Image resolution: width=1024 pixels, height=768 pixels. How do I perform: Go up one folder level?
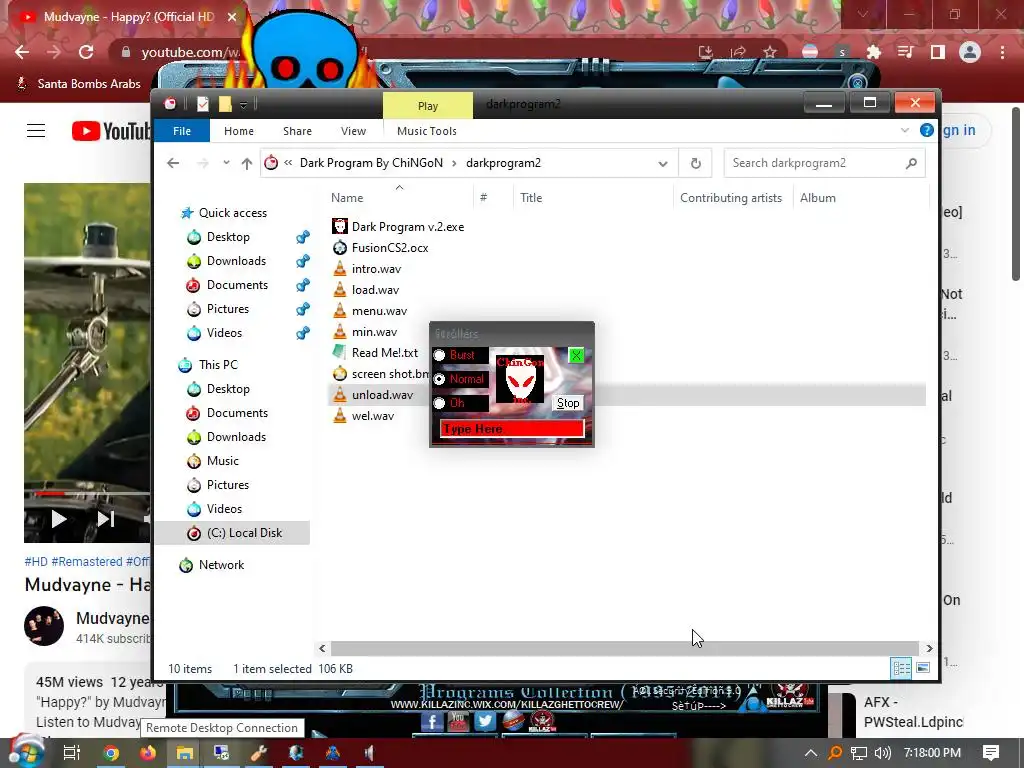246,163
